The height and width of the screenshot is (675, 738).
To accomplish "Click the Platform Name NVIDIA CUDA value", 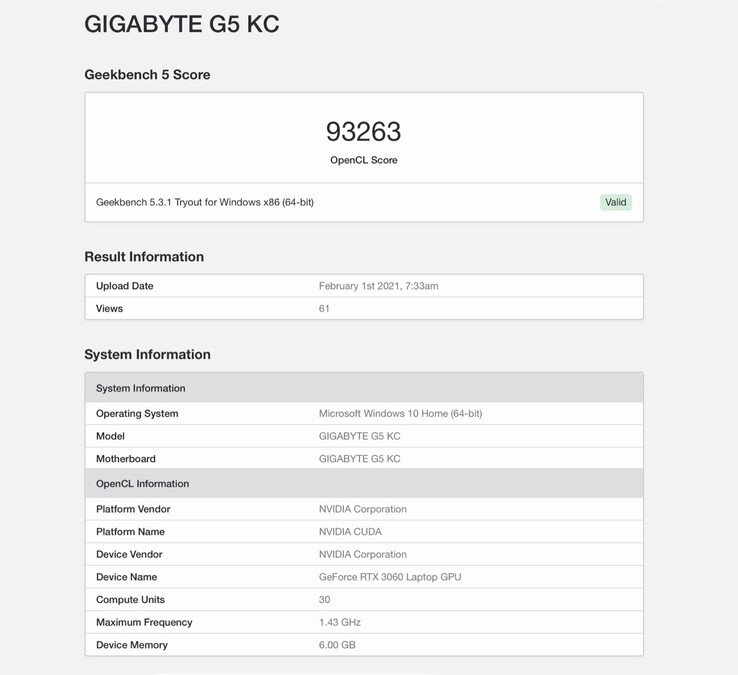I will click(350, 532).
